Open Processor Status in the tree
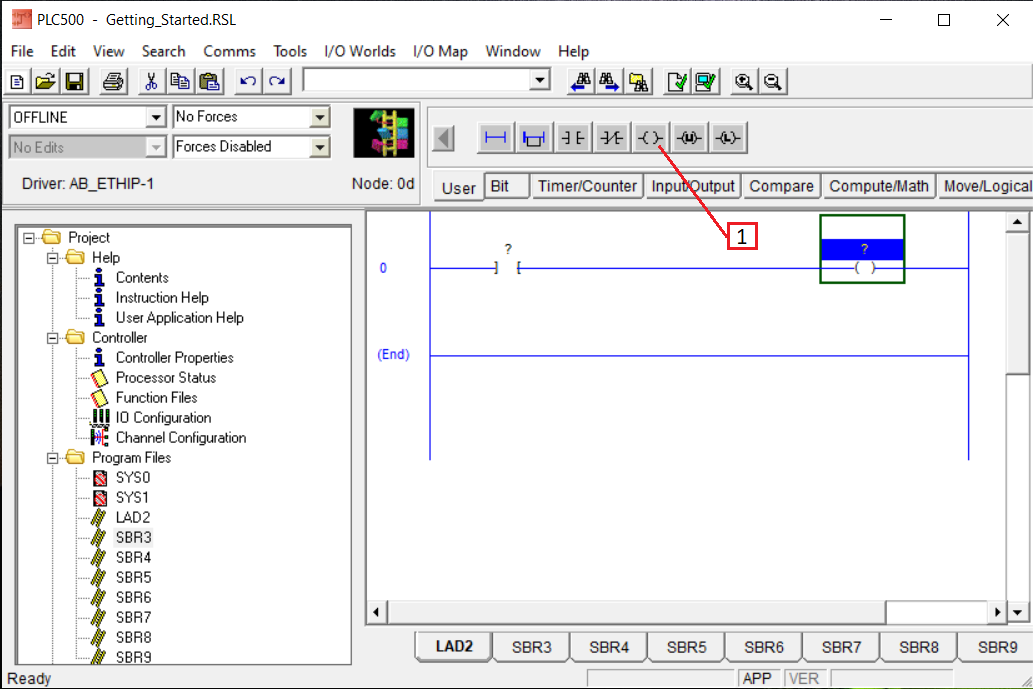Screen dimensions: 1033x689 pyautogui.click(x=166, y=377)
